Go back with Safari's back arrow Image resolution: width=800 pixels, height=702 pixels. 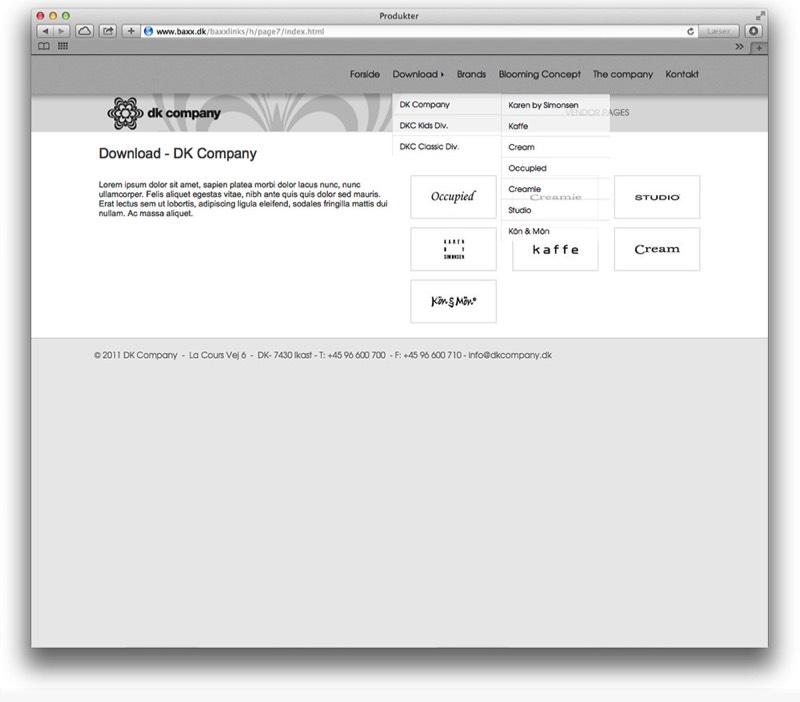coord(45,31)
